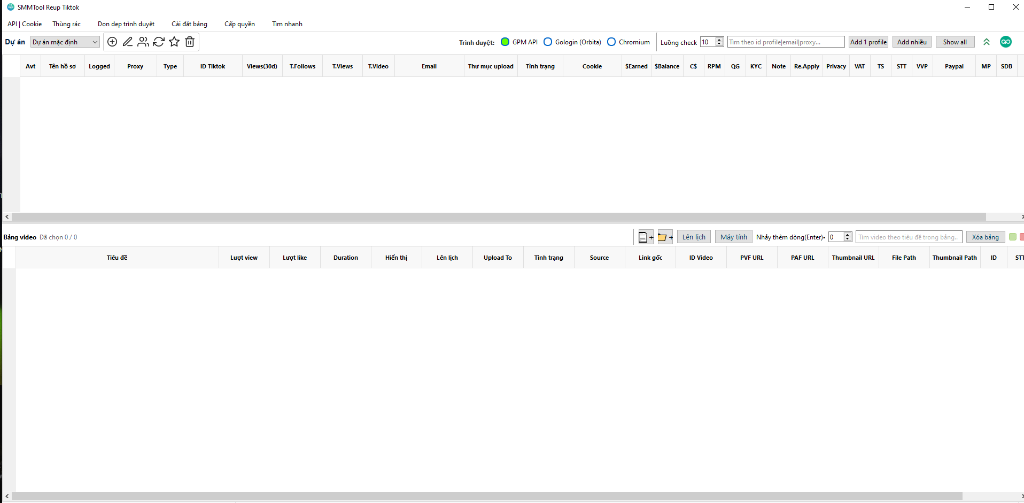This screenshot has width=1024, height=503.
Task: Open the Dọn dẹp trình duyệt menu
Action: point(126,24)
